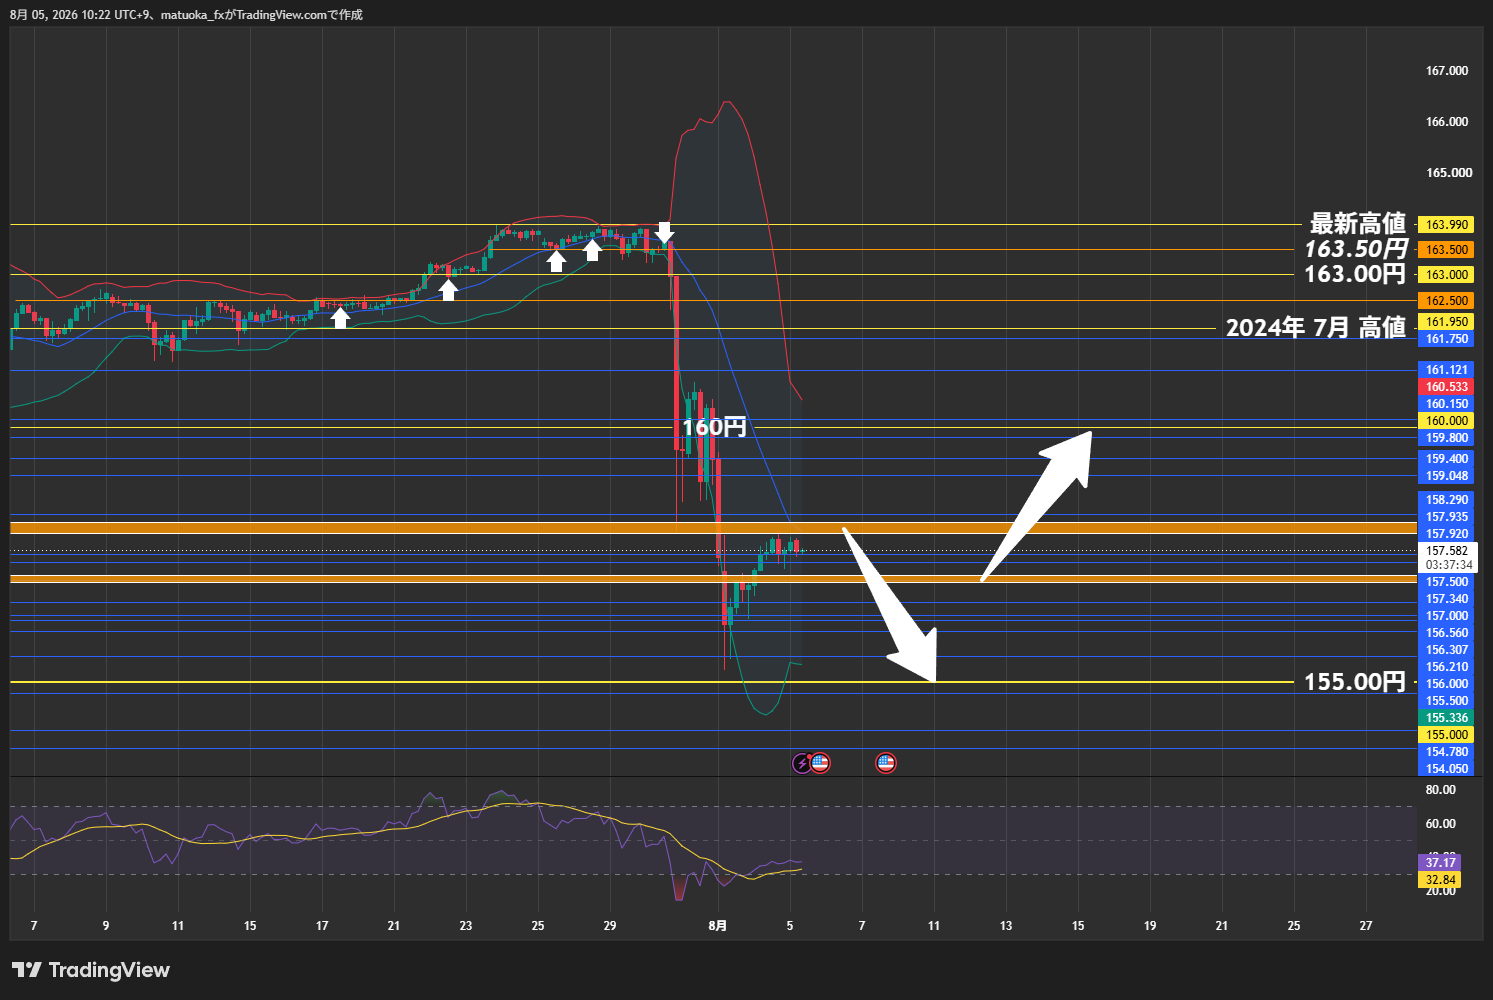The height and width of the screenshot is (1000, 1493).
Task: Click the RSI scale 60.00 value
Action: tap(1440, 824)
